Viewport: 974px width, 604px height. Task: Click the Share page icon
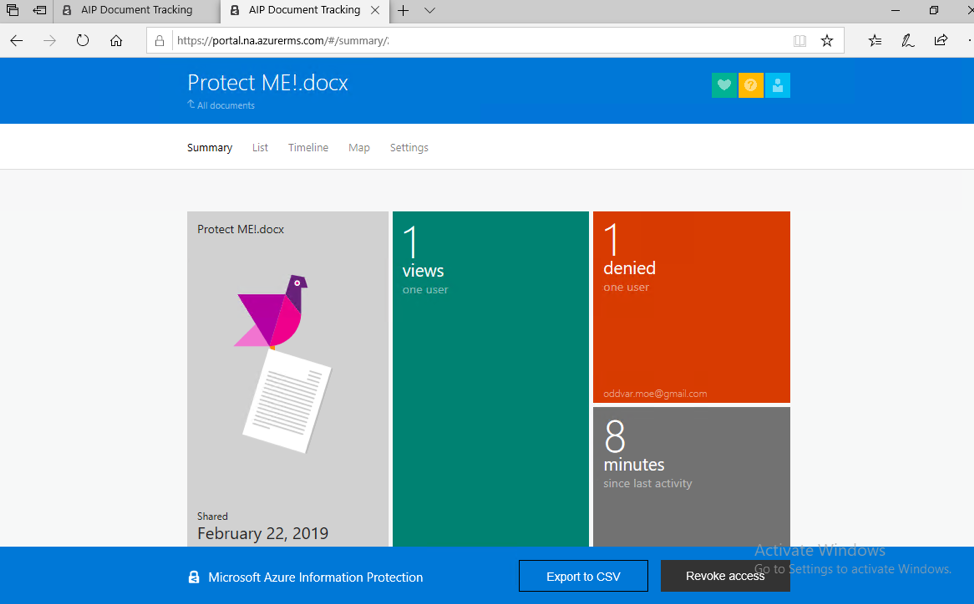tap(941, 41)
